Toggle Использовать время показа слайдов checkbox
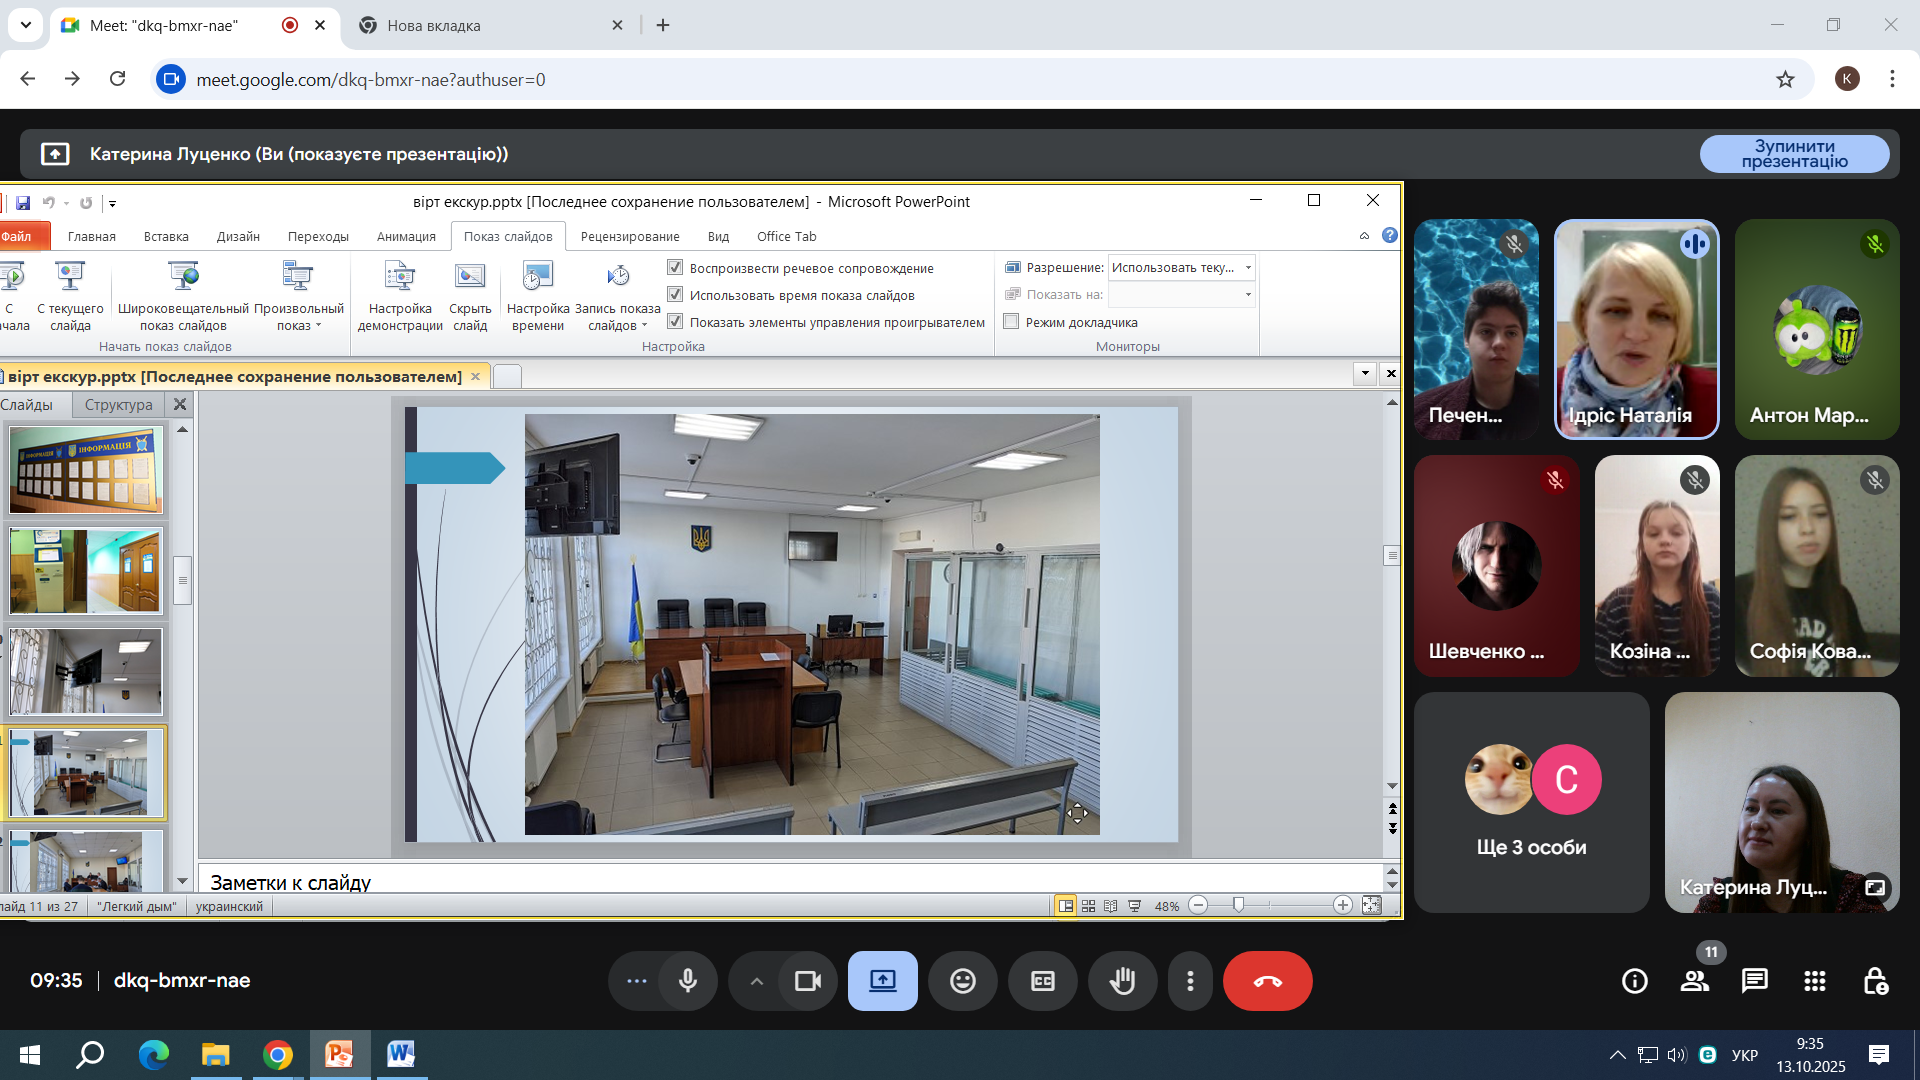The width and height of the screenshot is (1920, 1080). point(675,295)
